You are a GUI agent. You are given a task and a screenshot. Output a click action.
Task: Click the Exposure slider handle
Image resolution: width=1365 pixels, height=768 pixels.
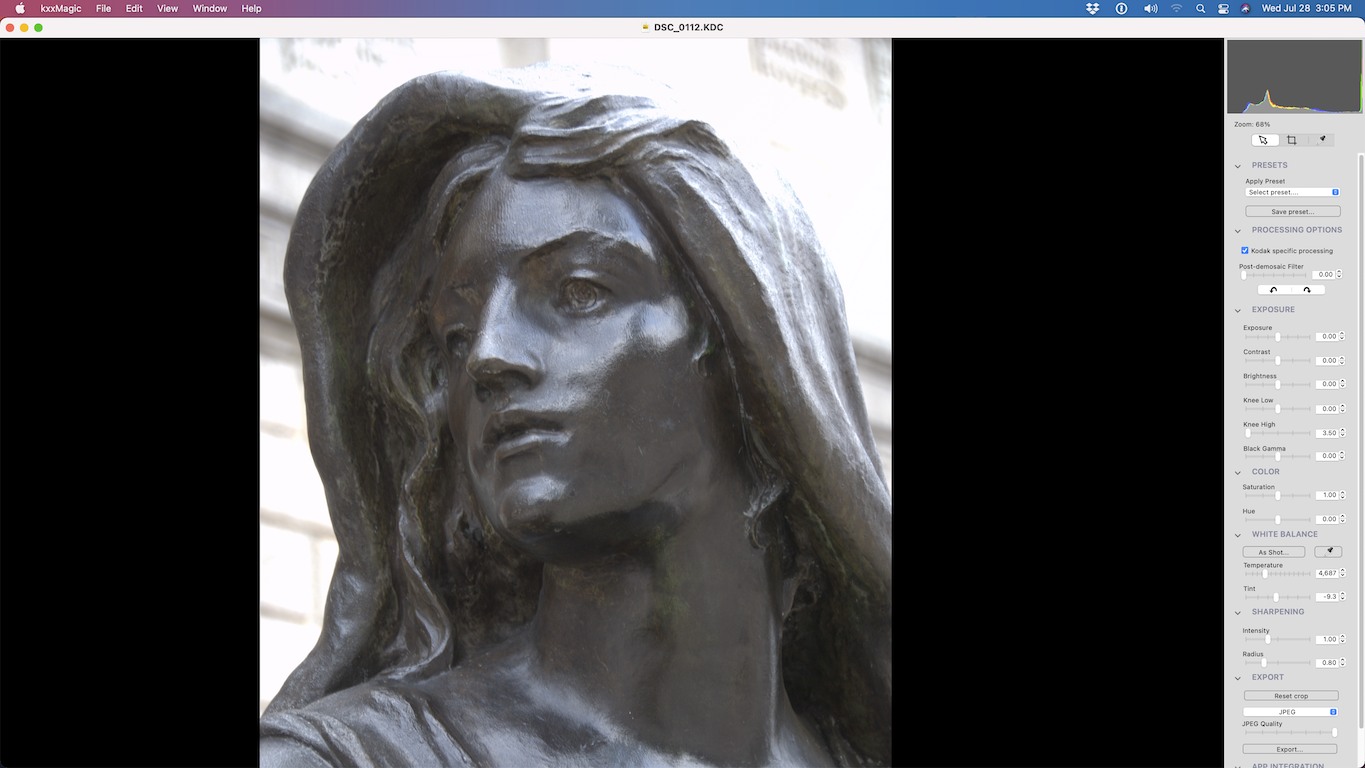(1278, 337)
